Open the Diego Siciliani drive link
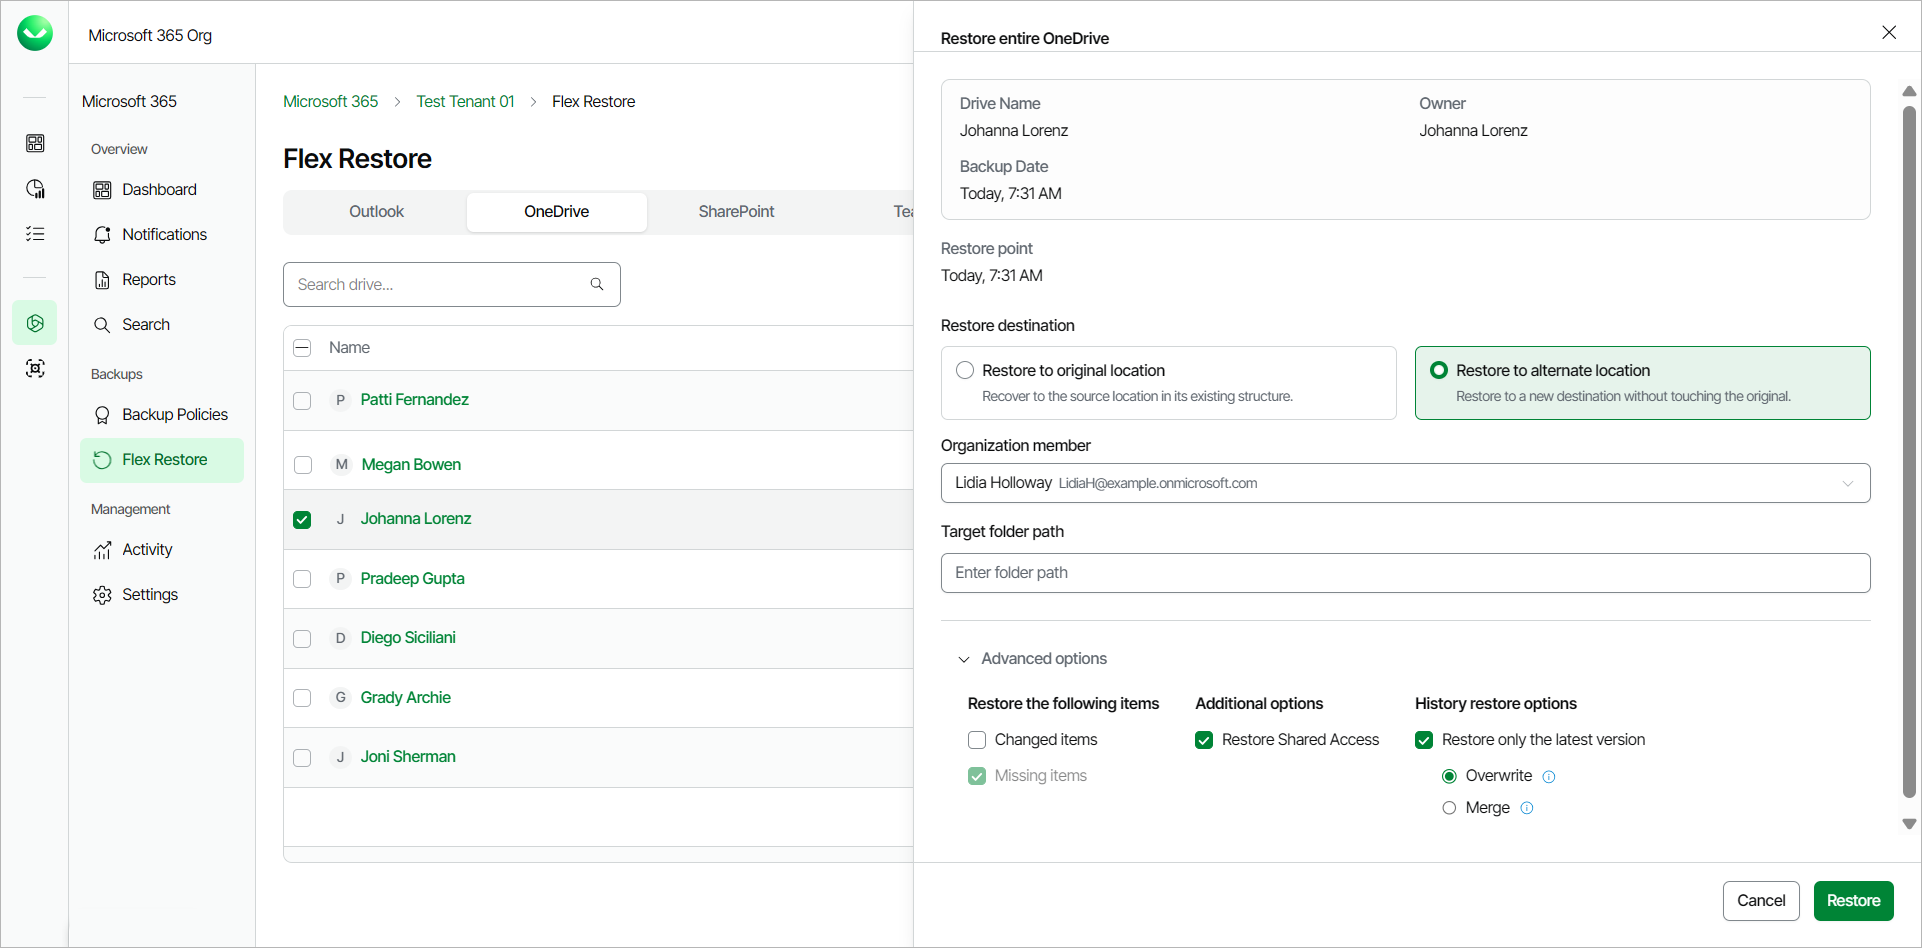1922x948 pixels. click(408, 638)
